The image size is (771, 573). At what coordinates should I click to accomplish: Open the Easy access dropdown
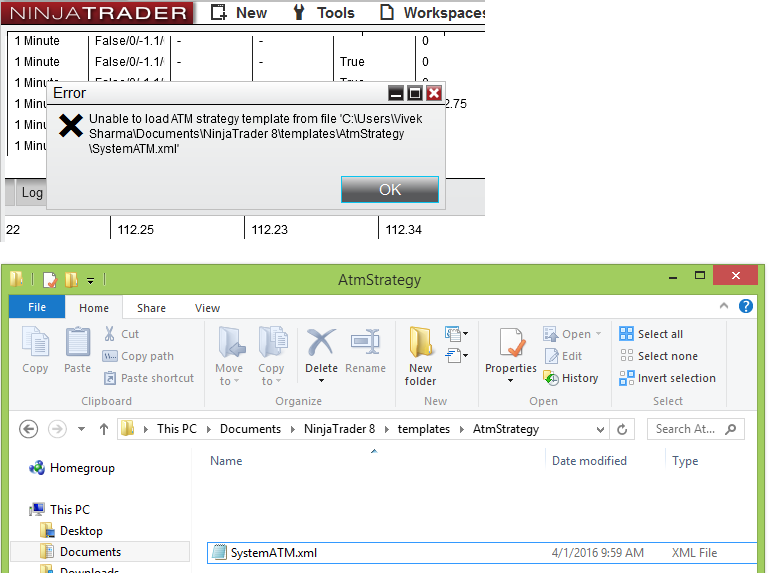tap(457, 355)
